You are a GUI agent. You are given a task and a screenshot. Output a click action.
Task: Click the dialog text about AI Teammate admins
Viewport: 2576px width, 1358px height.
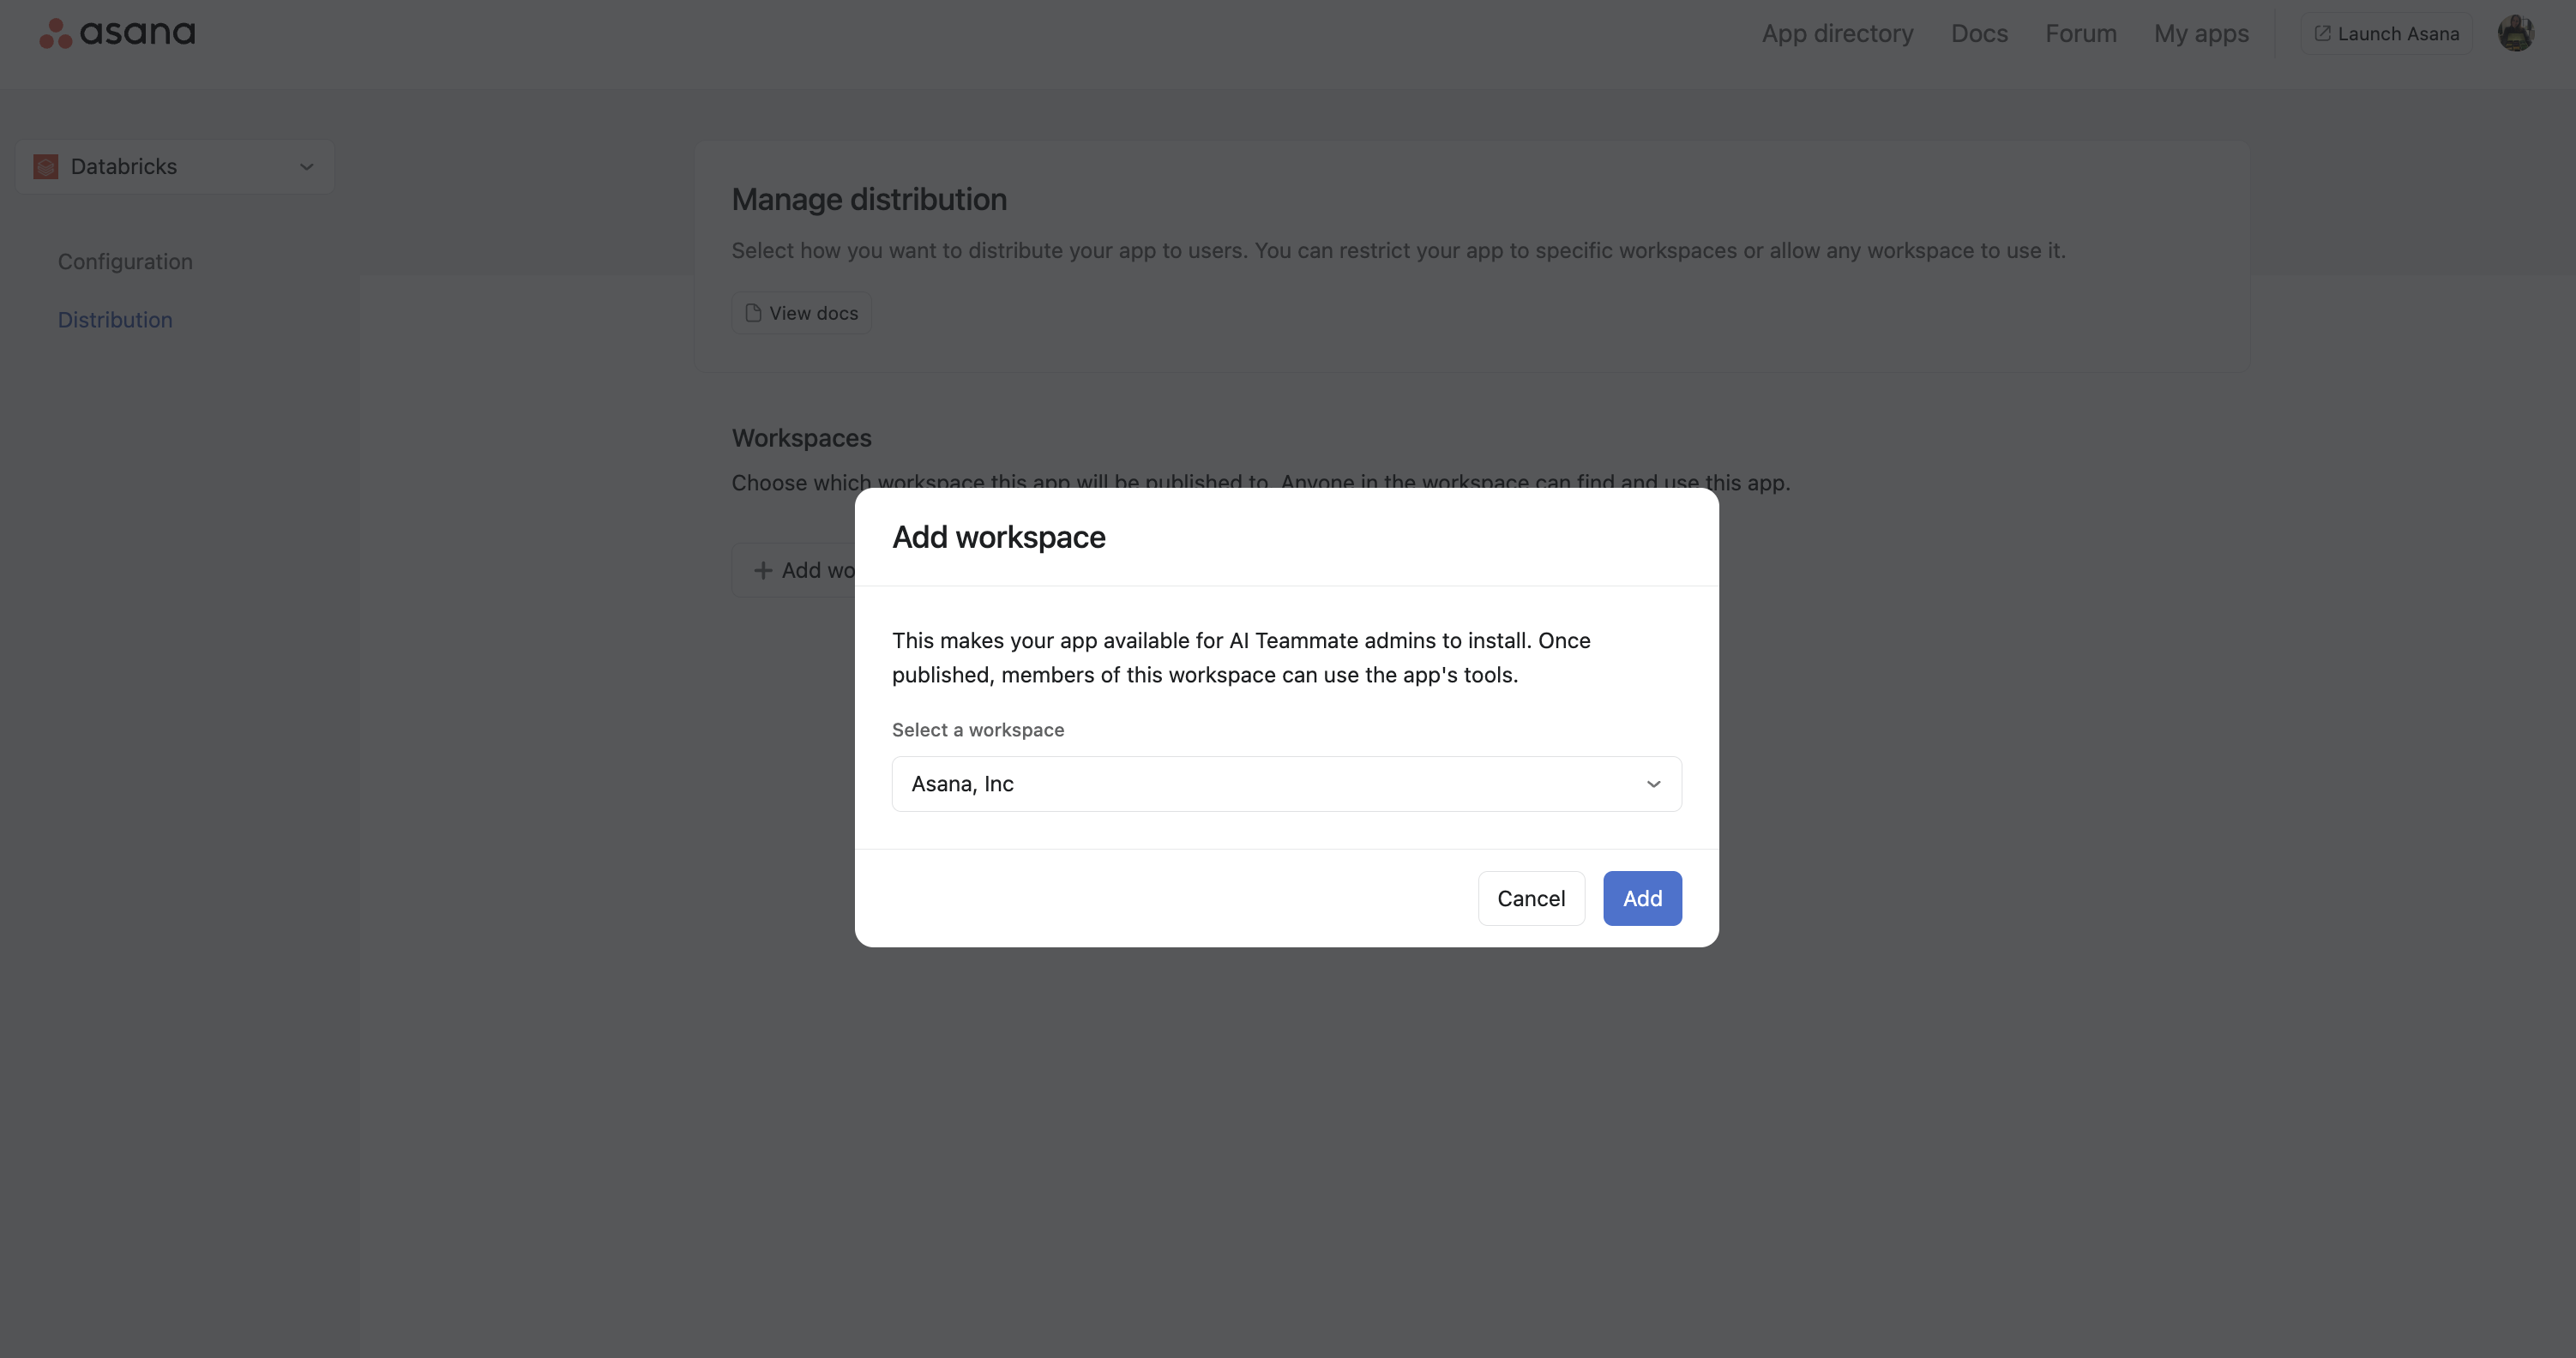(x=1241, y=657)
